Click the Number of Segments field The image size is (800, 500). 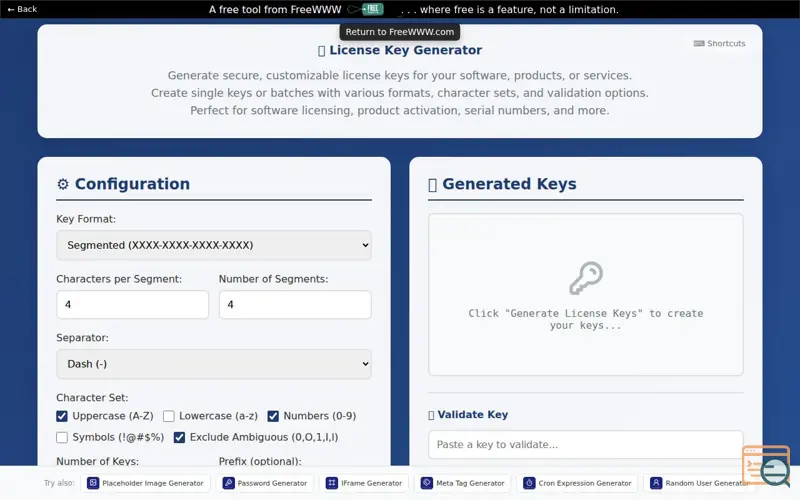[295, 305]
